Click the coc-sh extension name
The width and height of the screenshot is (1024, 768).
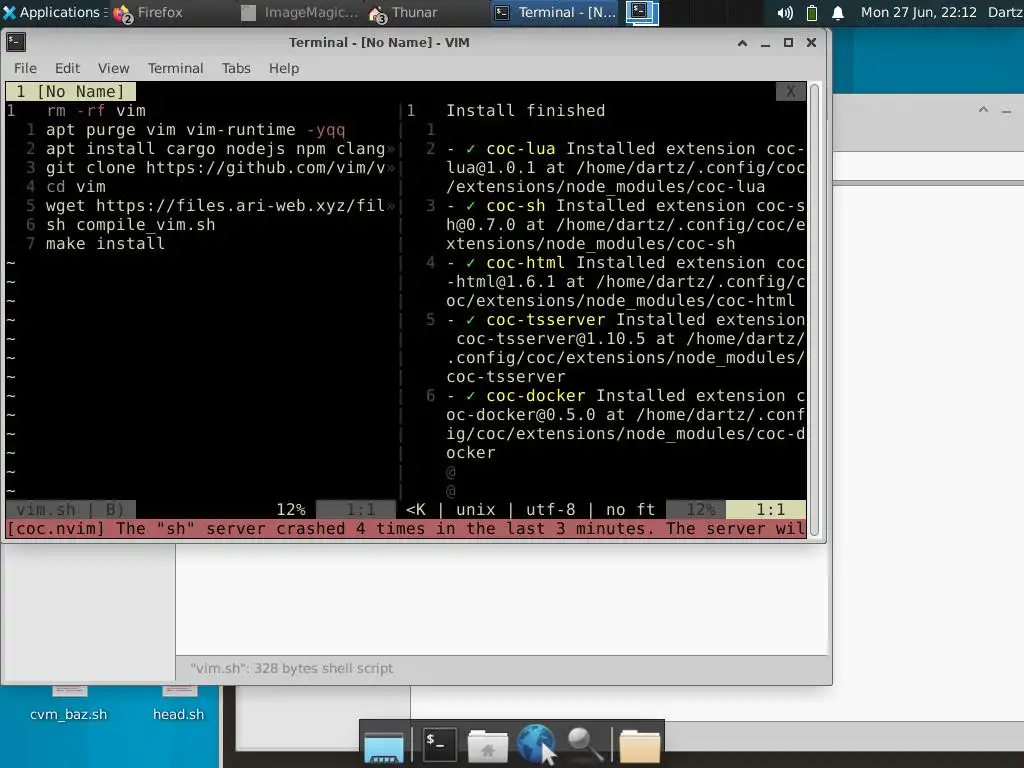[x=516, y=205]
